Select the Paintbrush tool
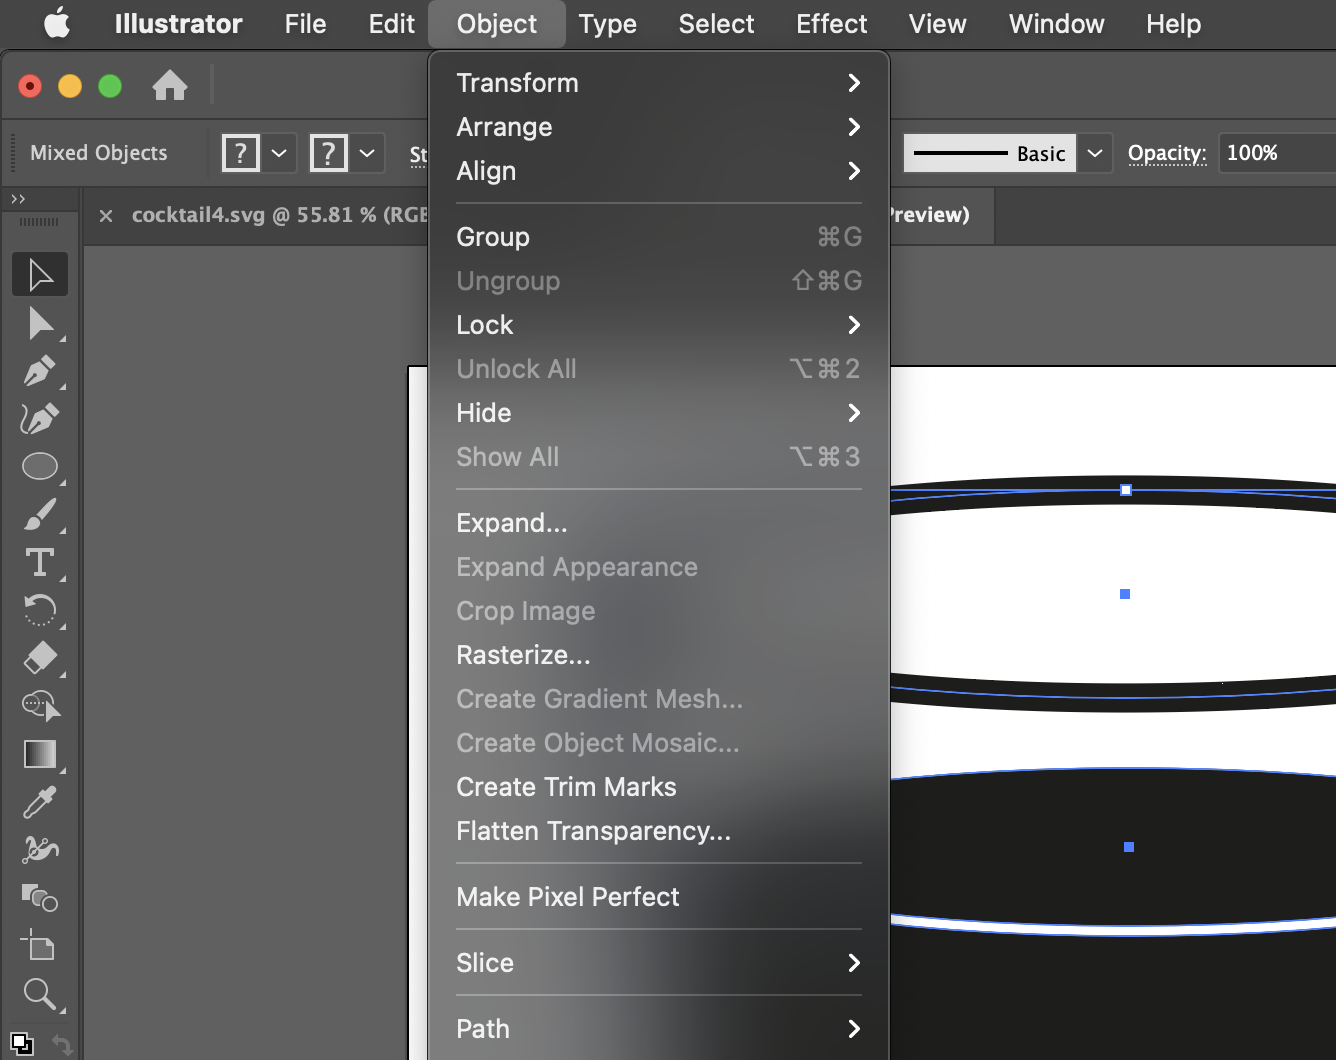This screenshot has width=1336, height=1060. pos(40,514)
